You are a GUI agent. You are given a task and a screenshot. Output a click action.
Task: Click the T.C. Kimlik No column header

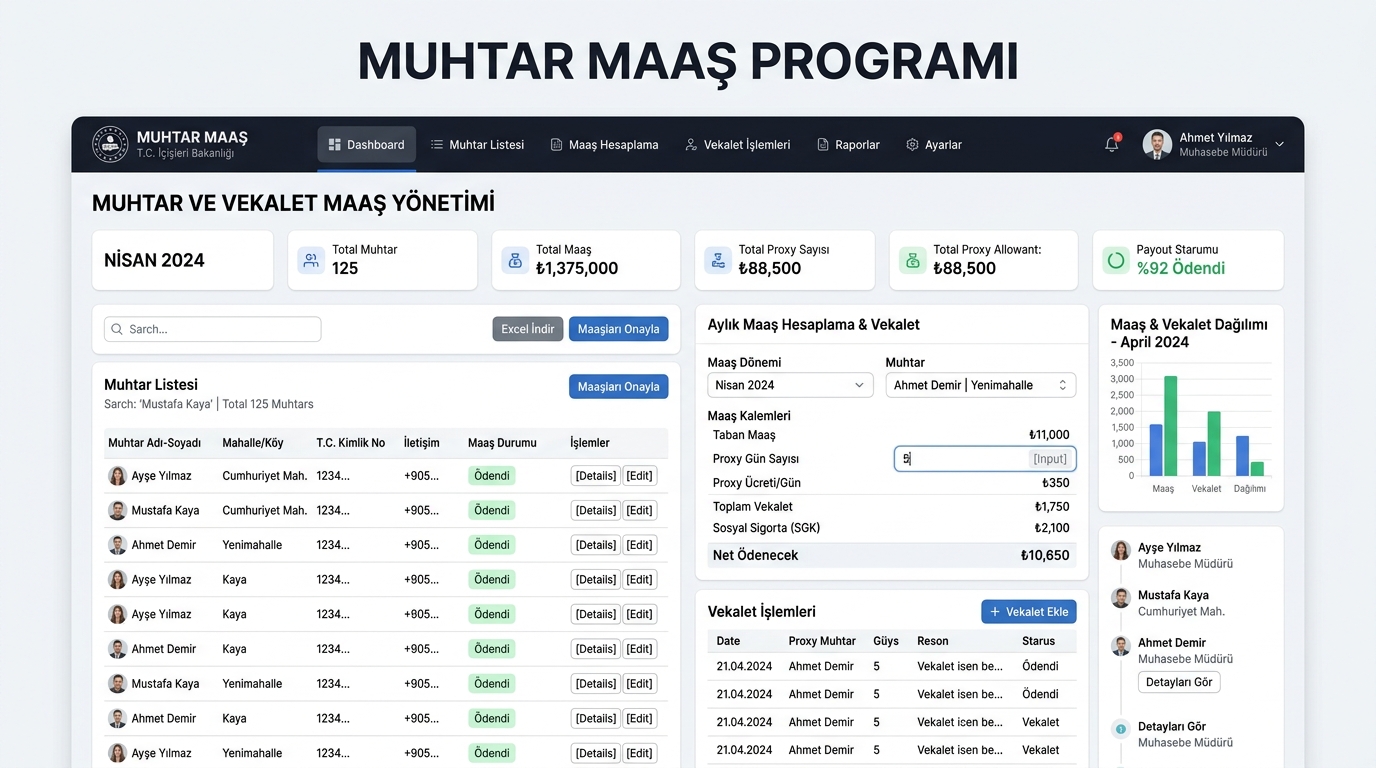tap(351, 443)
